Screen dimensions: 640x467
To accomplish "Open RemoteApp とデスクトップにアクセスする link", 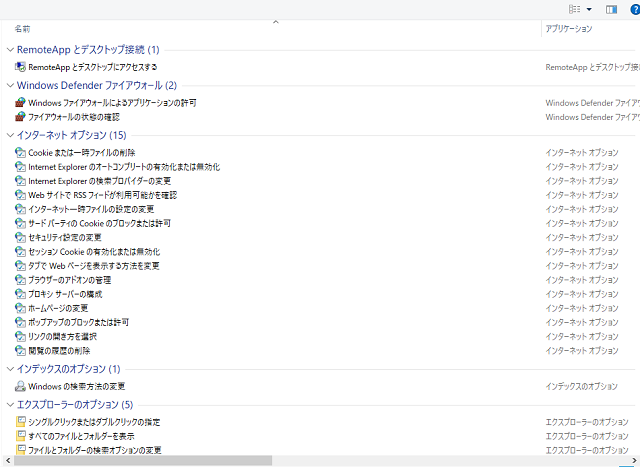I will click(93, 67).
